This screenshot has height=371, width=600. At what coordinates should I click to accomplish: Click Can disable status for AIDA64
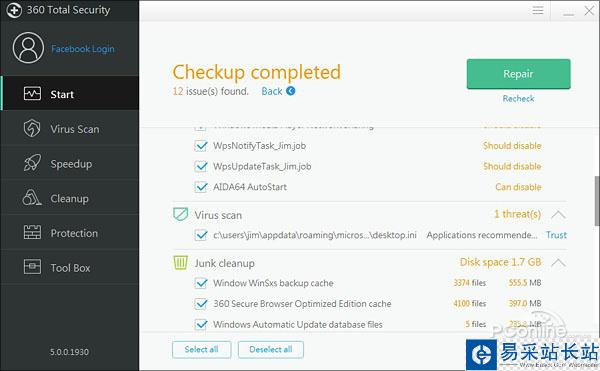518,187
